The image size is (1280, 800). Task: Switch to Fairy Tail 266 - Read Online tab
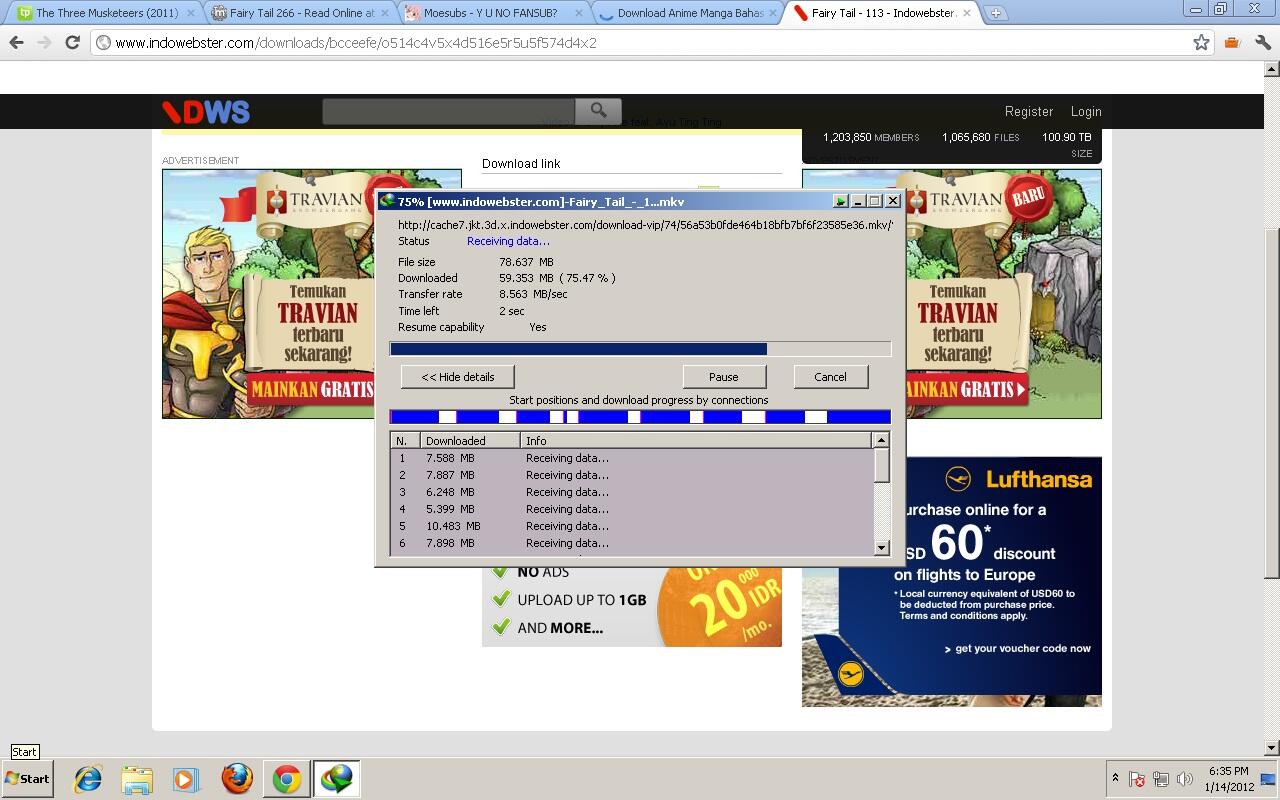tap(301, 13)
